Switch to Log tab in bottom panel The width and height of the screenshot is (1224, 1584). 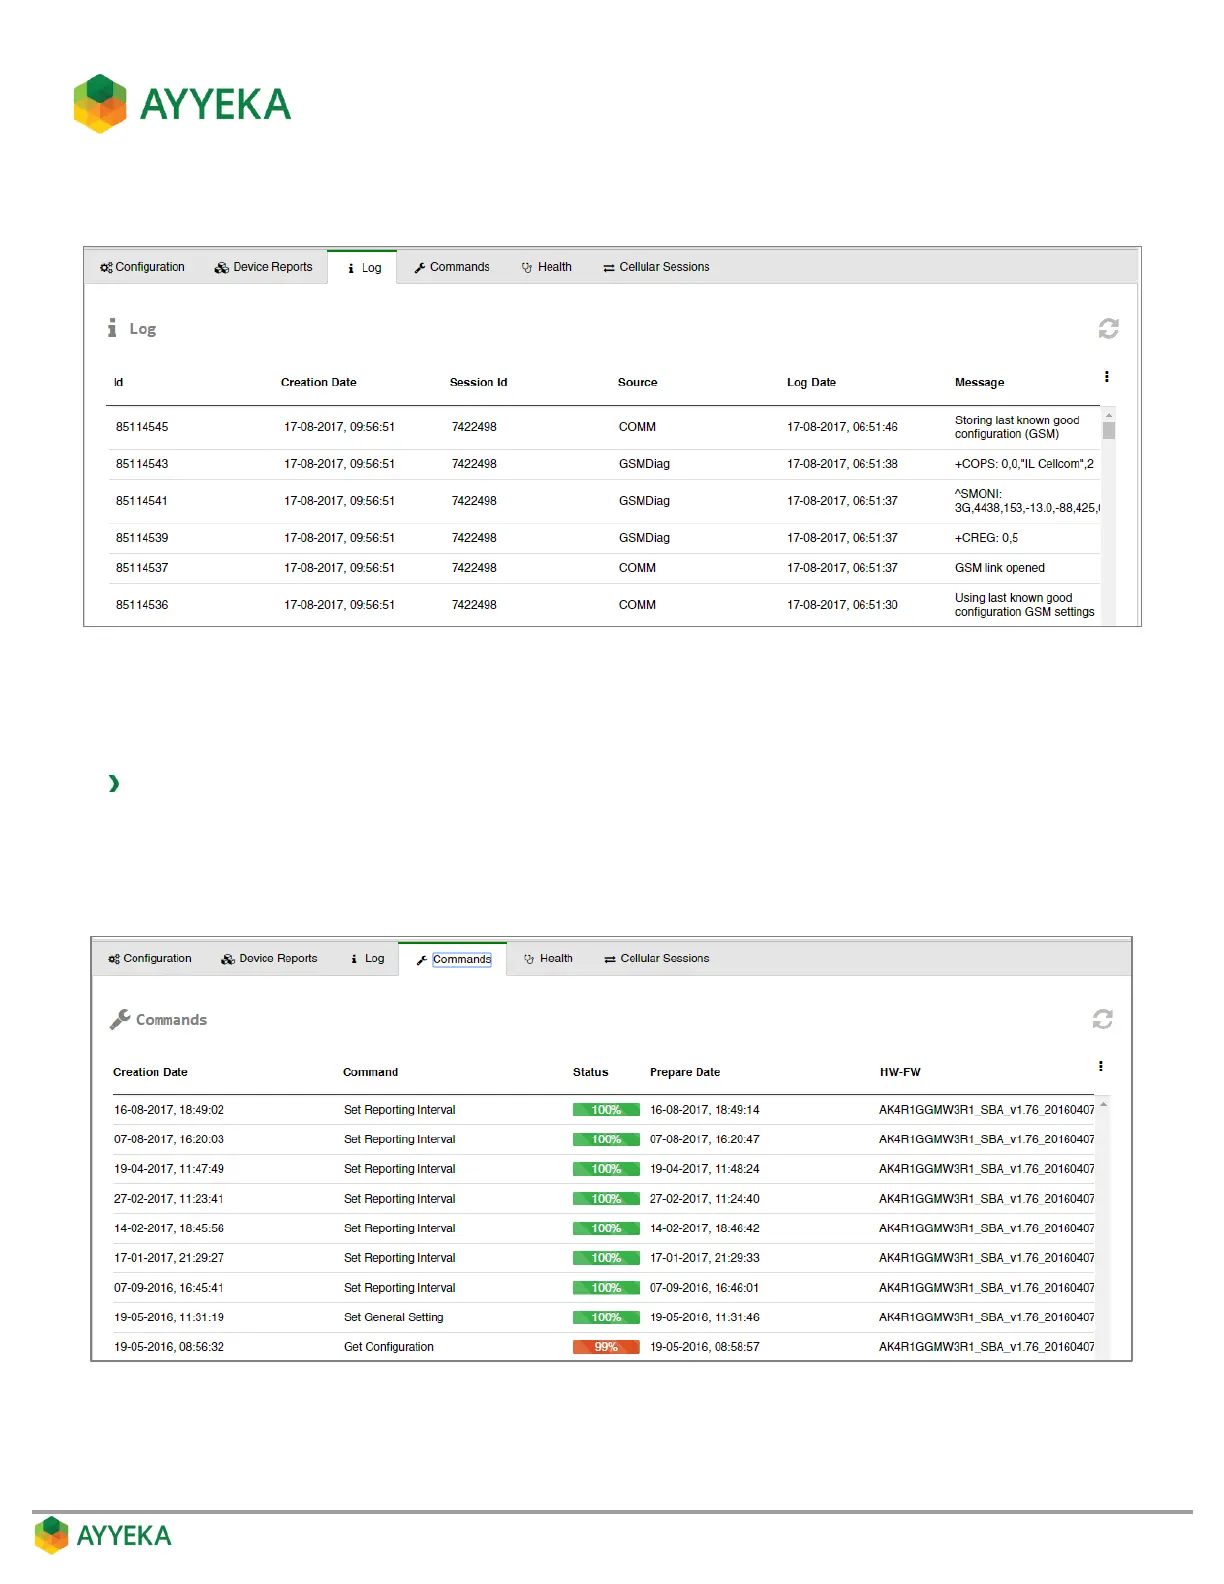point(367,959)
